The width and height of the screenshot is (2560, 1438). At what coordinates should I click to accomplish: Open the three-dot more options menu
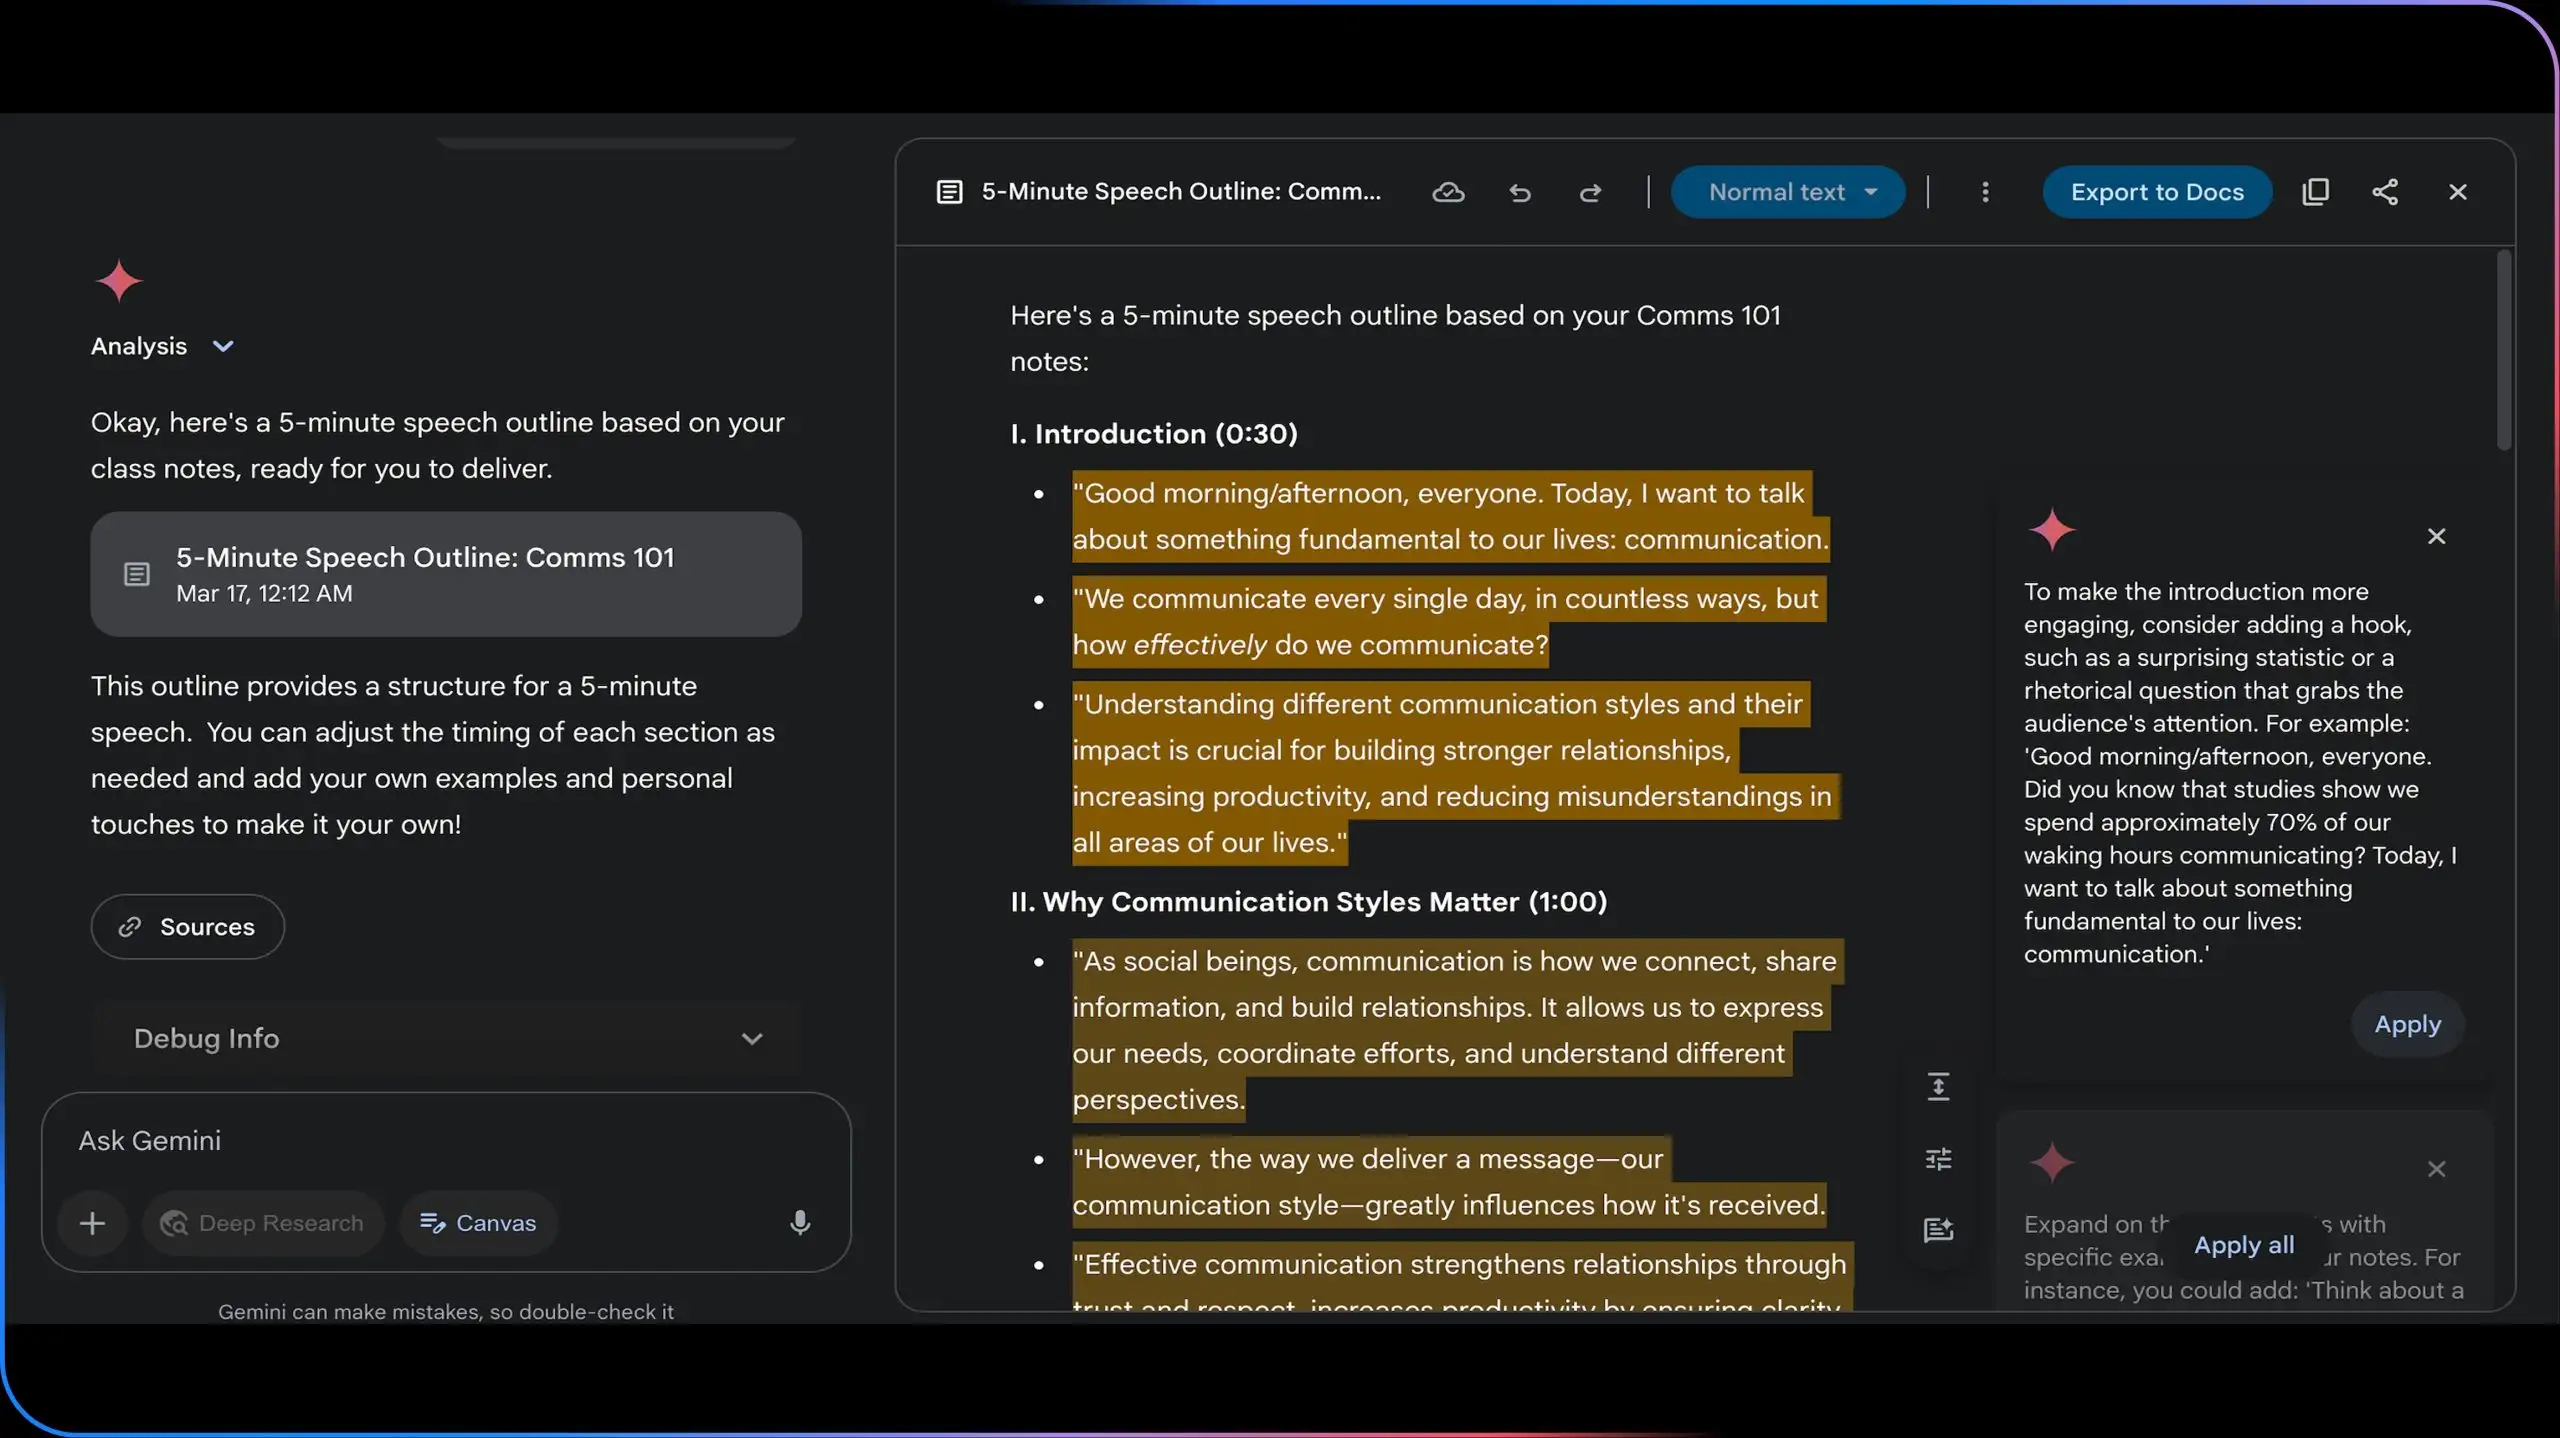pyautogui.click(x=1985, y=192)
